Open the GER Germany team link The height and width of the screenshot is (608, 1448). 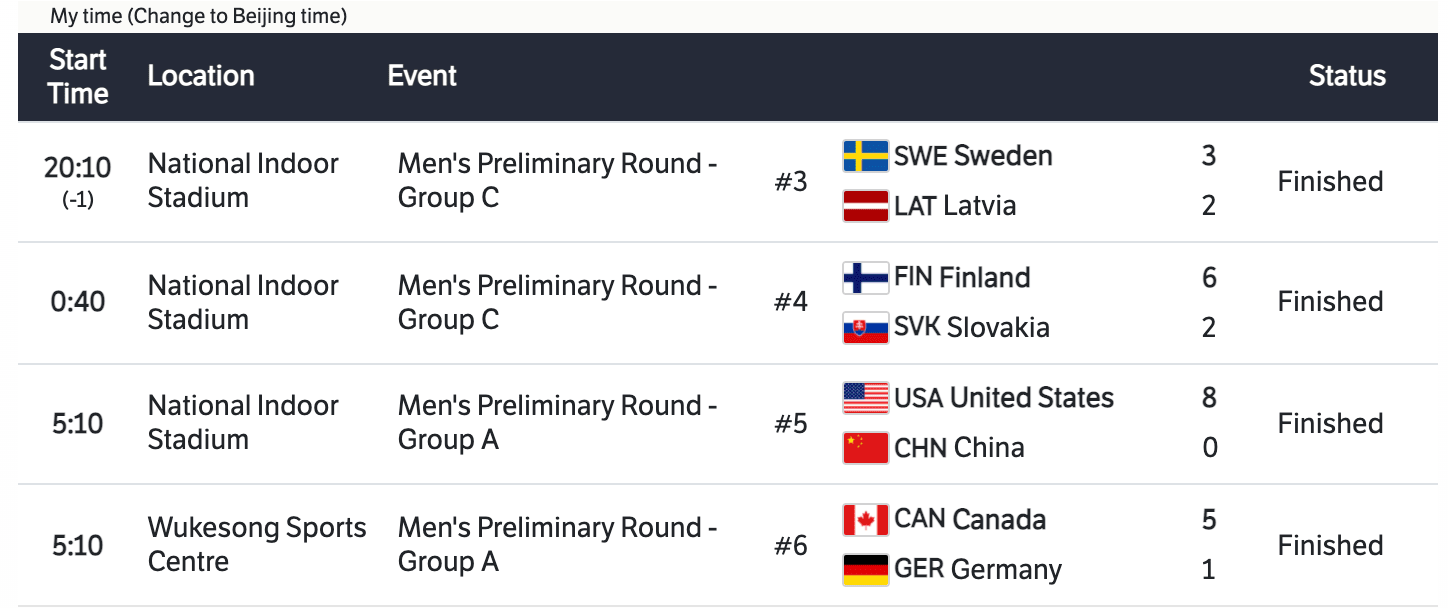(x=978, y=570)
